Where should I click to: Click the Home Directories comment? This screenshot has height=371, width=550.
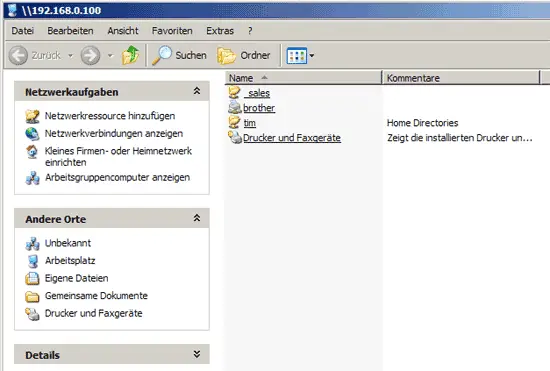pos(422,123)
